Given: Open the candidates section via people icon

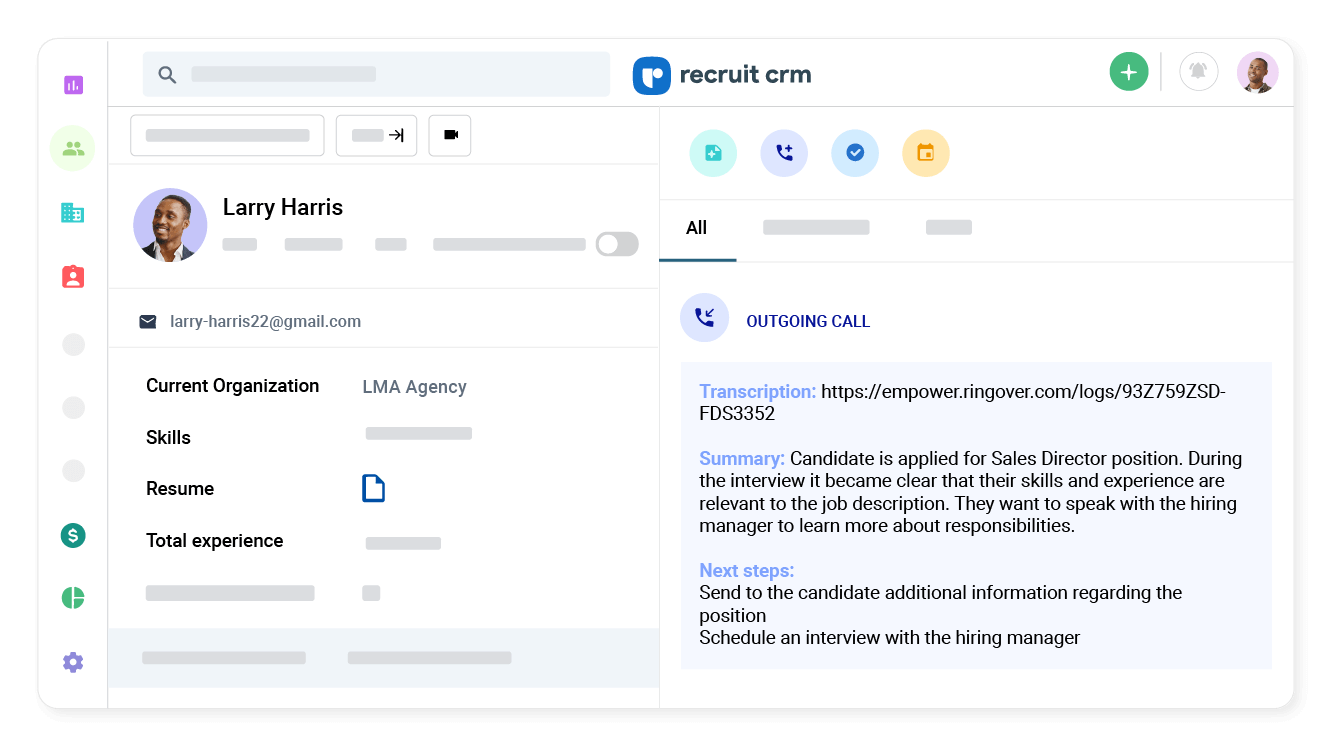Looking at the screenshot, I should pos(72,148).
